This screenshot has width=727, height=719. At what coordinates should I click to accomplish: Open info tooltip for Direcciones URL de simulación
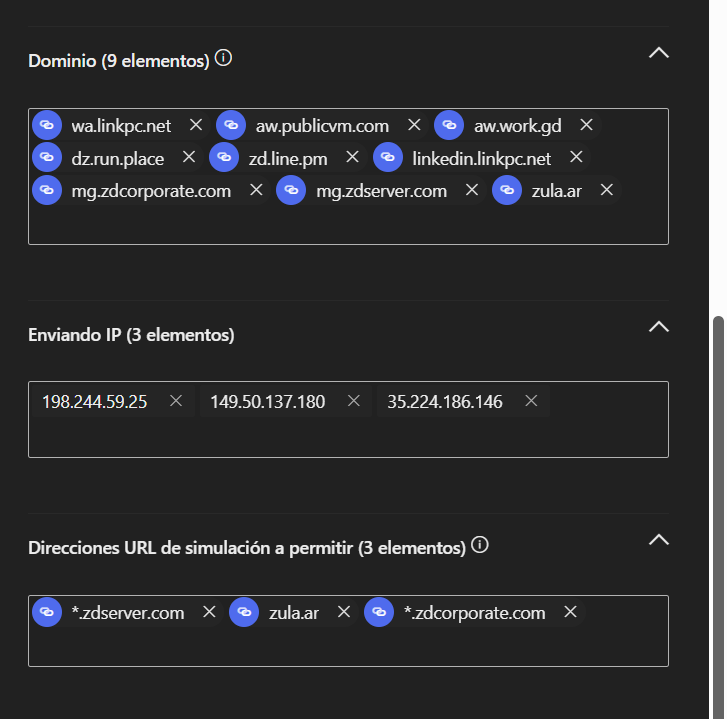(x=480, y=546)
